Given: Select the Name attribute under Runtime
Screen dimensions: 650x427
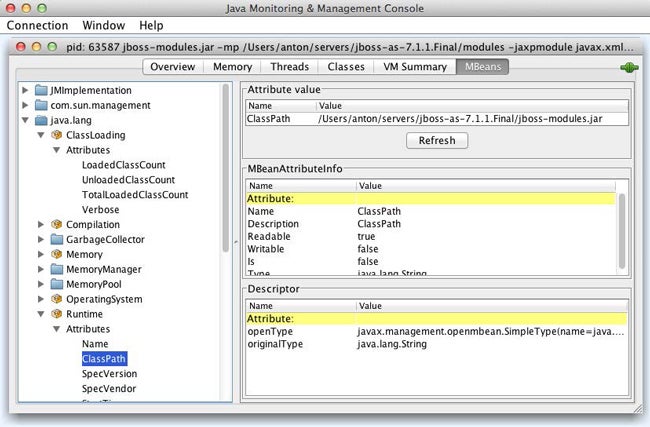Looking at the screenshot, I should coord(95,344).
